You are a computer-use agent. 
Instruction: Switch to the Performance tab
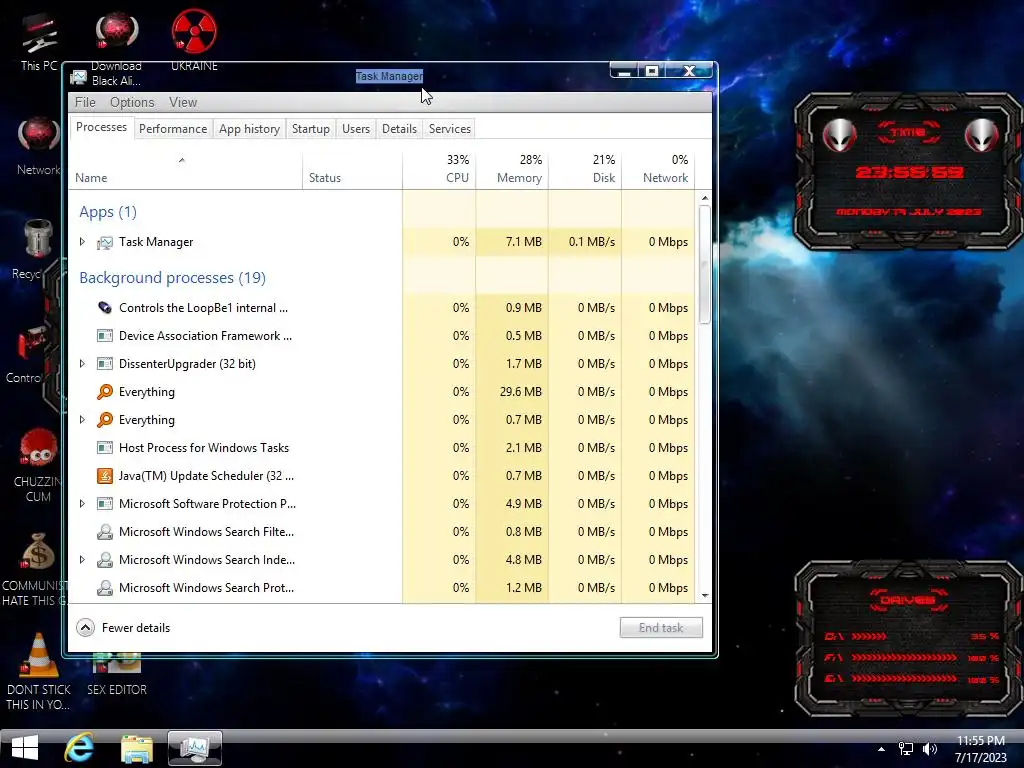tap(173, 129)
